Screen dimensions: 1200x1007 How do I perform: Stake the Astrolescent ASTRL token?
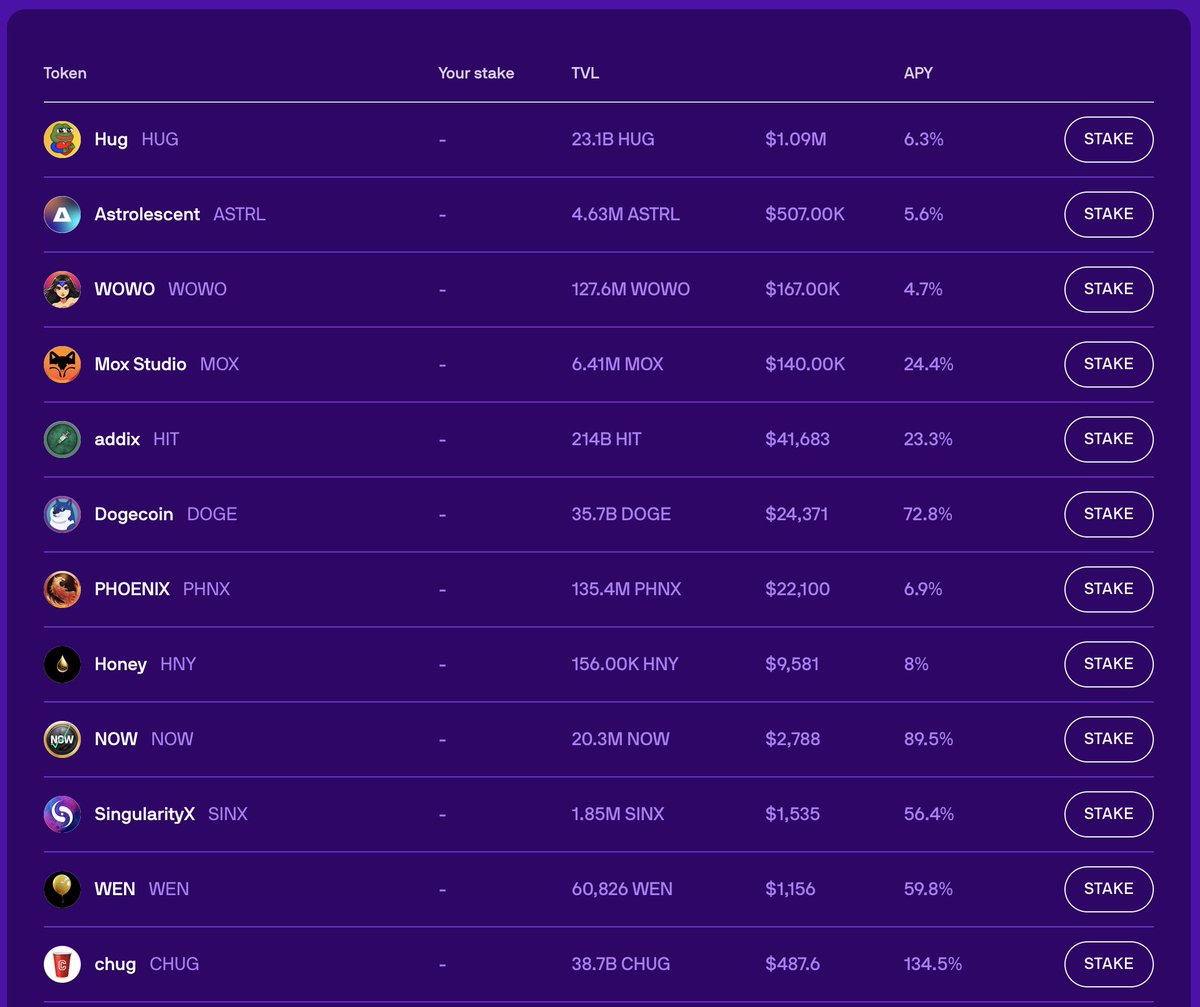coord(1108,214)
